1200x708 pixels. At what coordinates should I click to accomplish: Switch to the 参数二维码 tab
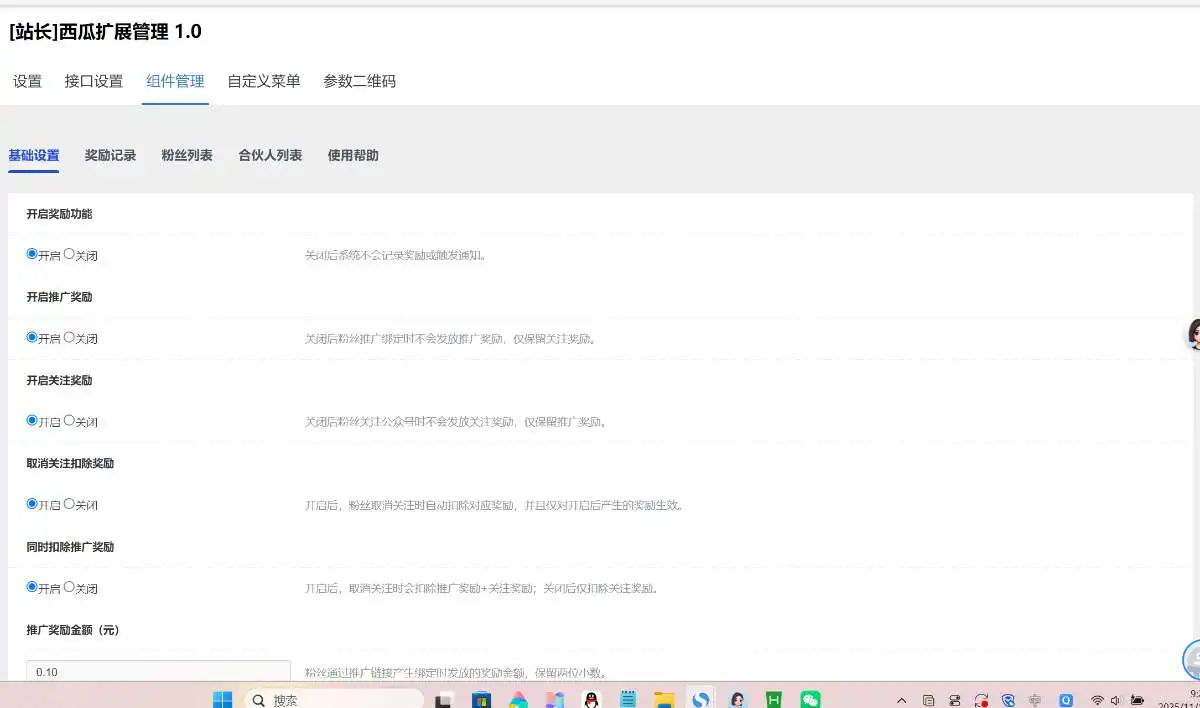360,82
